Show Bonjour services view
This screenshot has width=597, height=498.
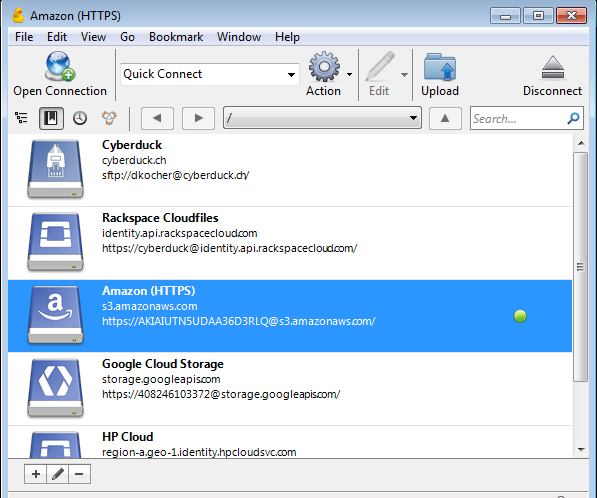tap(109, 118)
